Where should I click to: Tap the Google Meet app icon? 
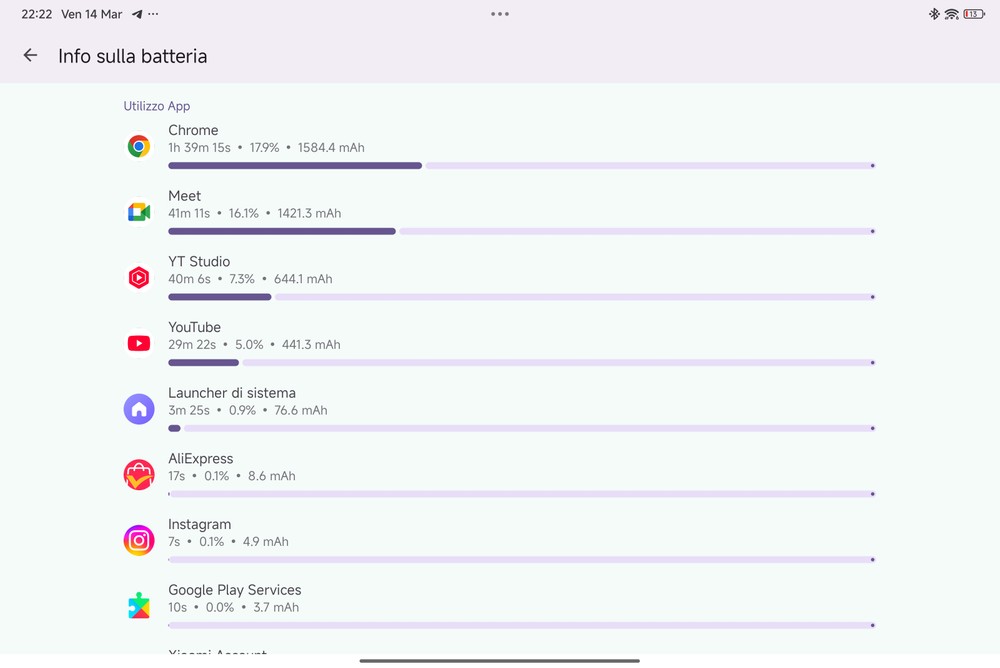[x=139, y=212]
